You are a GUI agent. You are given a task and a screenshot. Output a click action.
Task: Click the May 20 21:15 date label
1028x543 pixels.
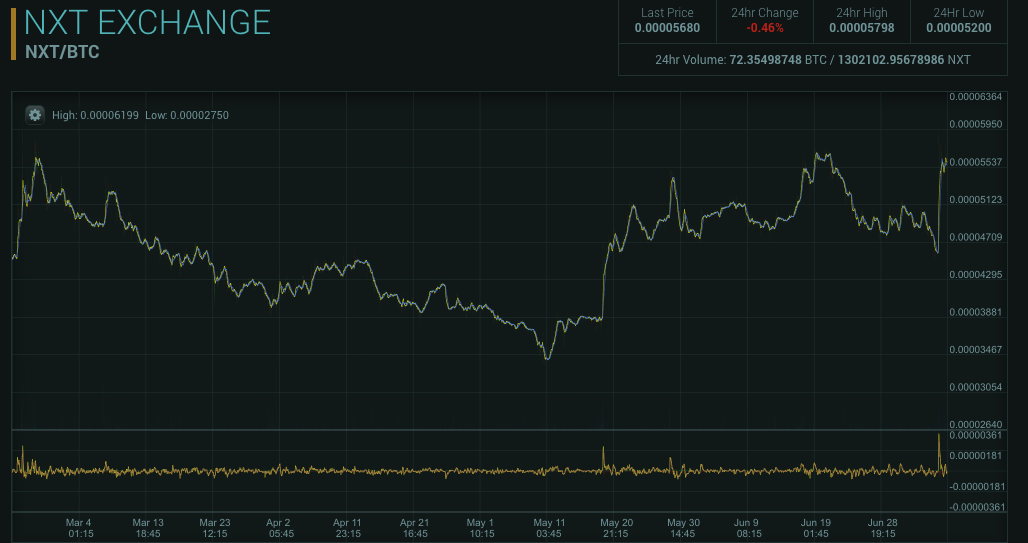click(616, 528)
